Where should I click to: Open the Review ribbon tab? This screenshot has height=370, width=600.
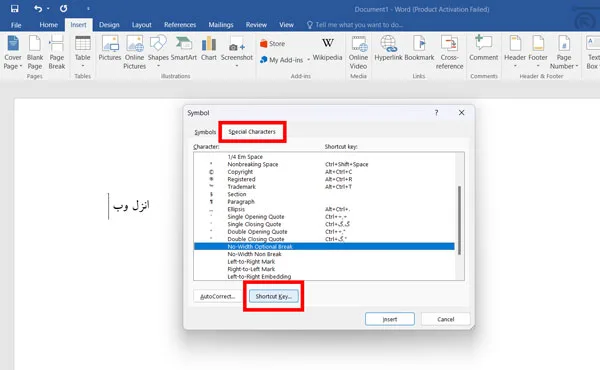(256, 25)
